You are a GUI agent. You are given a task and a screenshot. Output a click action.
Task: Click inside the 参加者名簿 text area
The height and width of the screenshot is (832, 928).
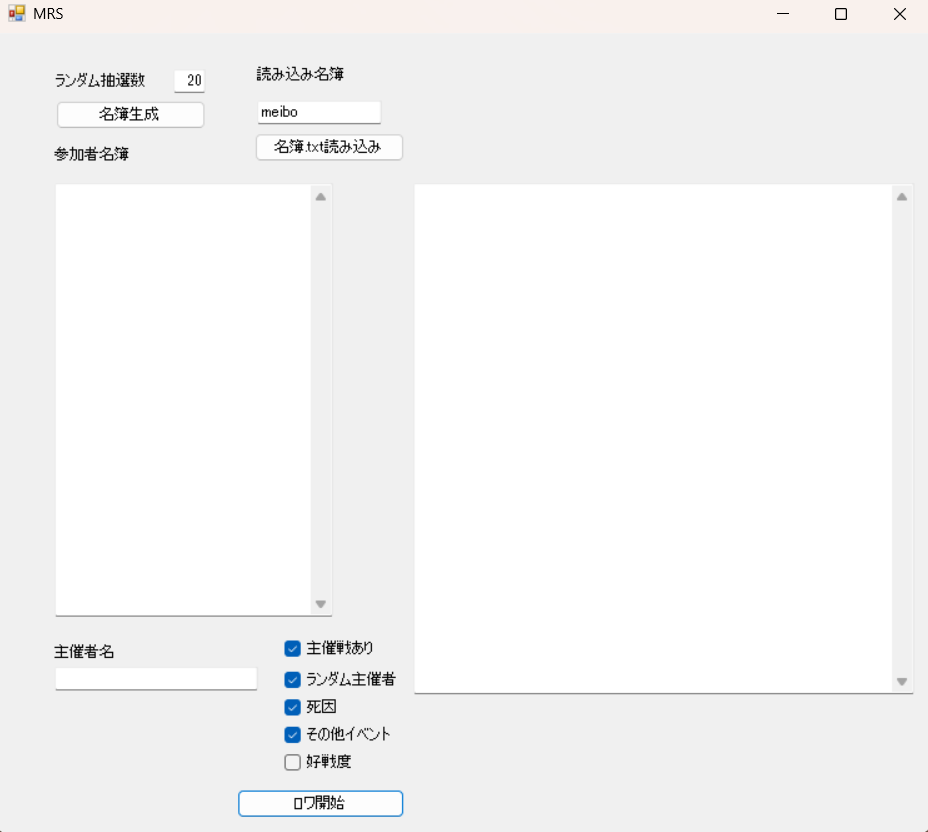183,399
